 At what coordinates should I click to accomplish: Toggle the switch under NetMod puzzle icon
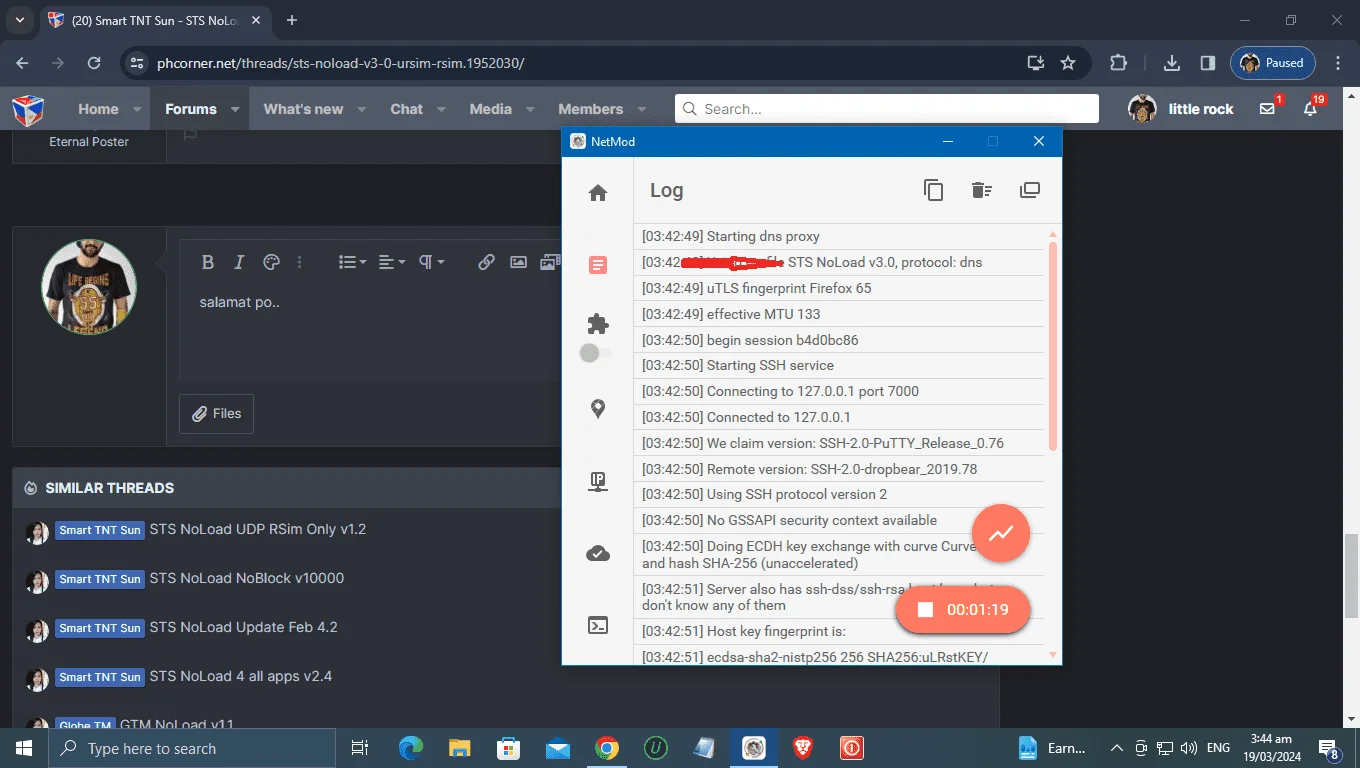[x=596, y=353]
